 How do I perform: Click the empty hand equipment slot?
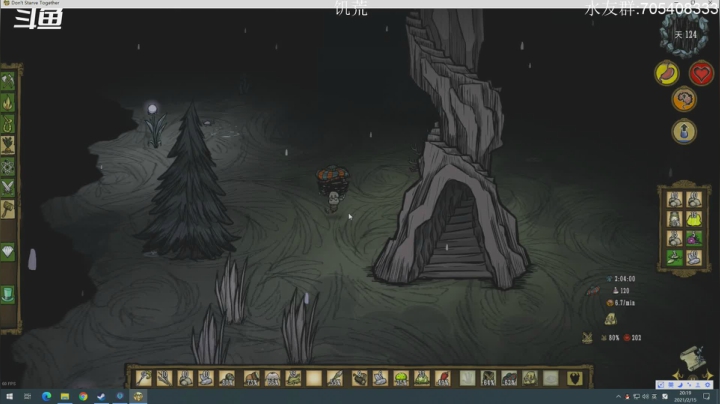tap(467, 378)
